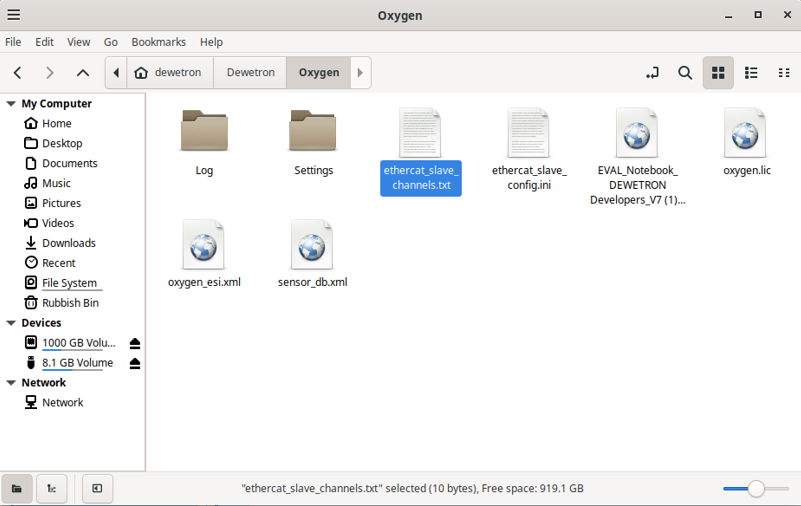Screen dimensions: 801x506
Task: Select ethercat_slave_channels.txt file icon
Action: 420,132
